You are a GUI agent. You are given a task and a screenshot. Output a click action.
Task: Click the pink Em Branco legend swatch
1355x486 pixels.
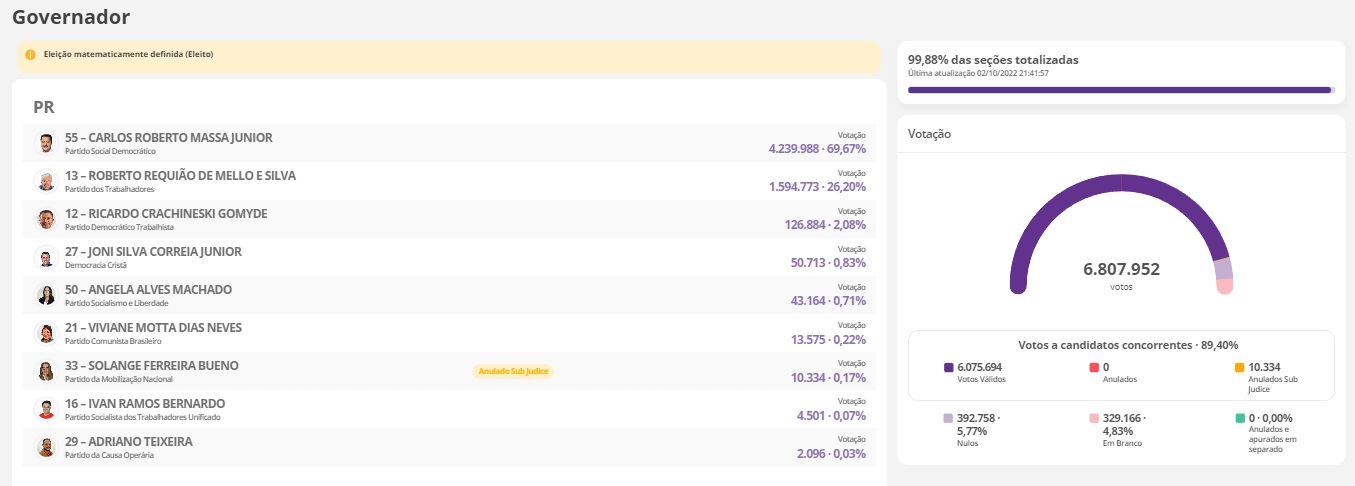coord(1094,418)
